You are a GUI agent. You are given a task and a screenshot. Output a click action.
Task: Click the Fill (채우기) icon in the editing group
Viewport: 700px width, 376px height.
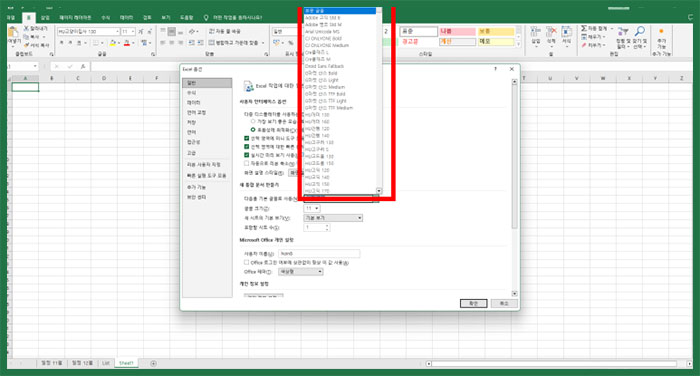click(584, 37)
